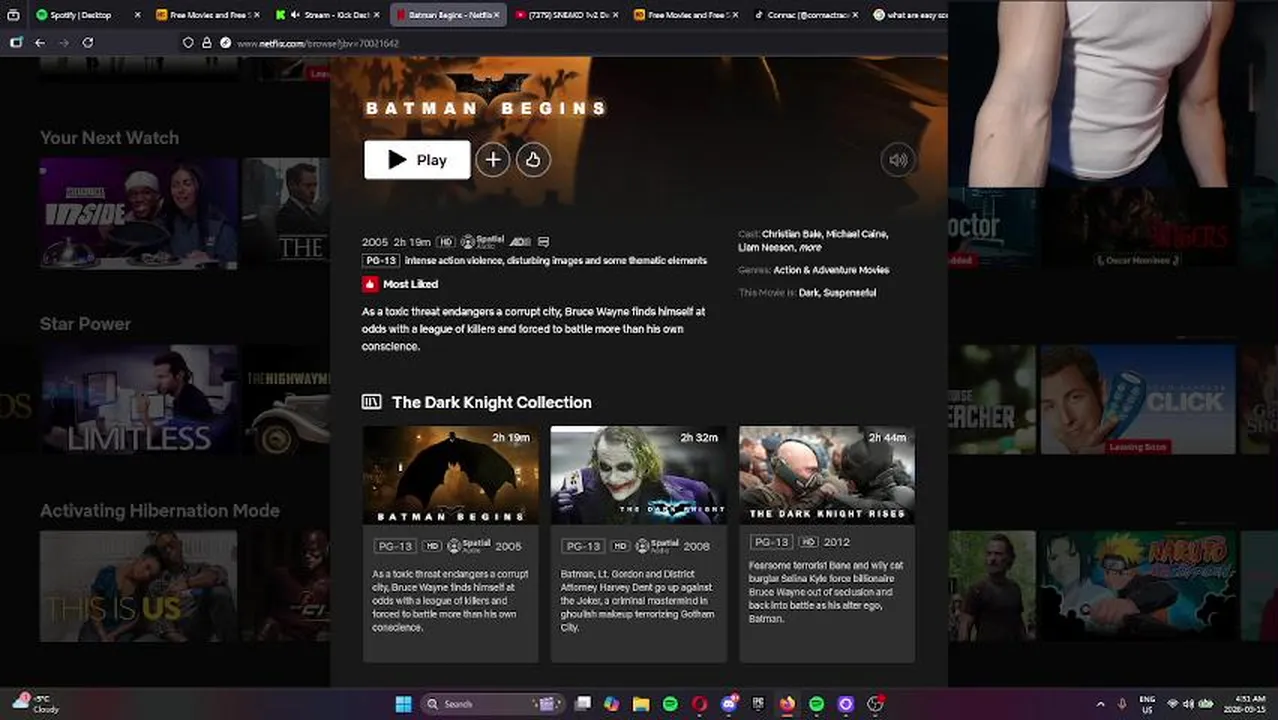Toggle the trailer sound speaker icon
The height and width of the screenshot is (720, 1278).
[x=898, y=160]
